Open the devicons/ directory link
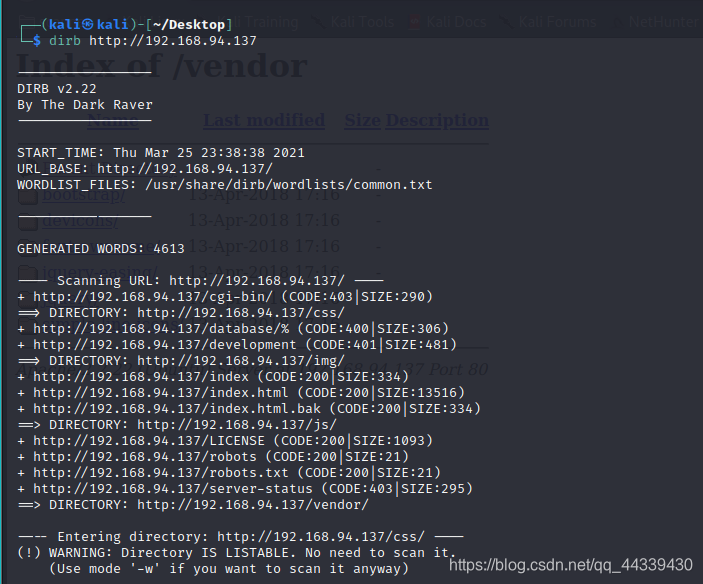 80,221
